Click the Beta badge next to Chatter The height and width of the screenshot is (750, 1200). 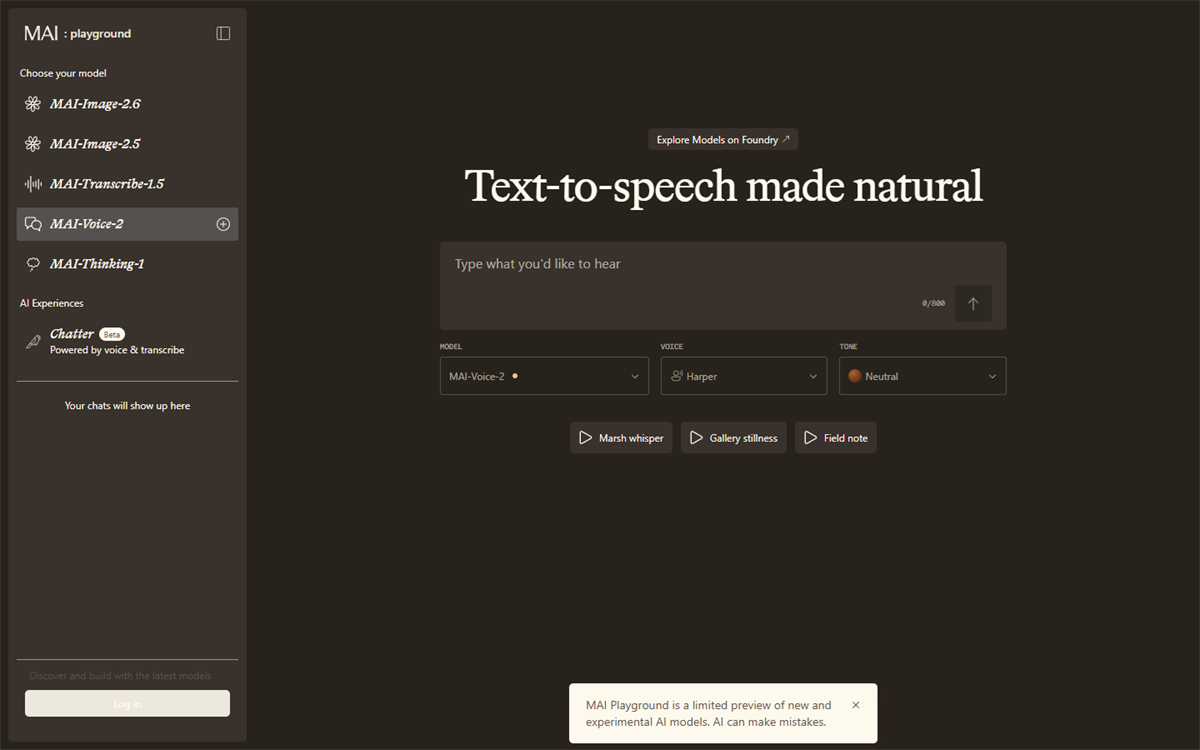pyautogui.click(x=112, y=334)
